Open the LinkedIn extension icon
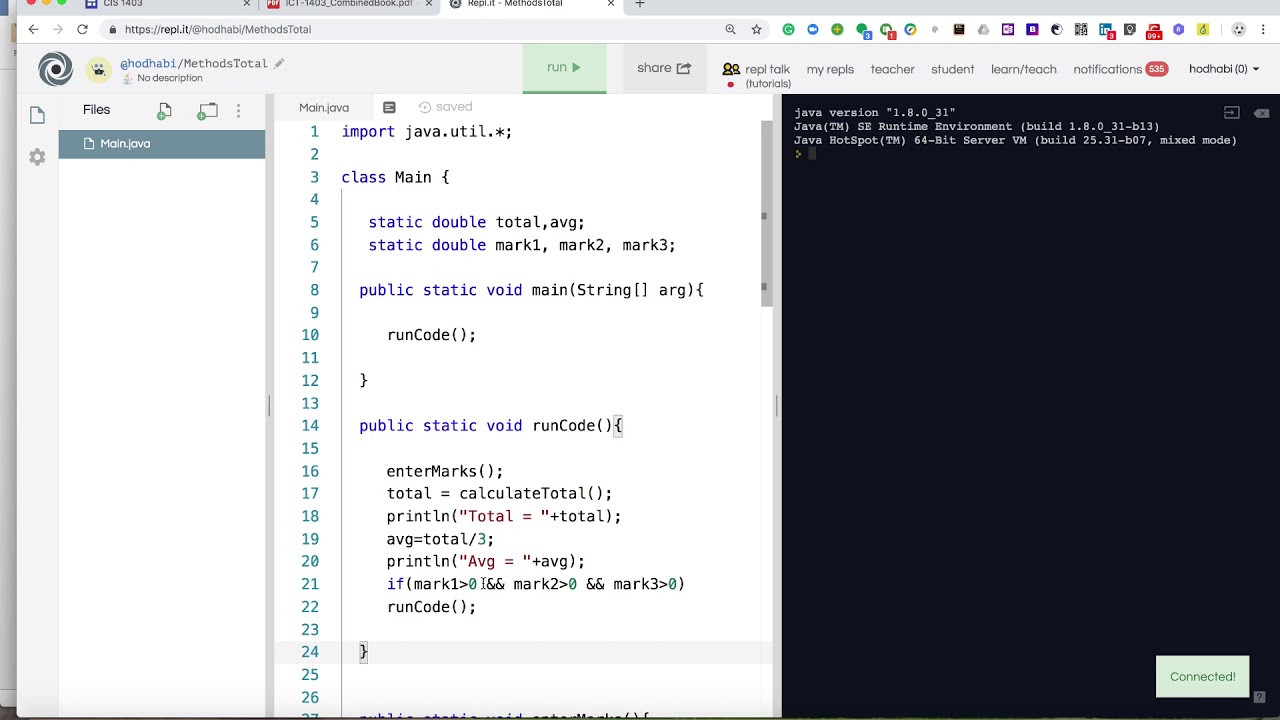1280x720 pixels. (x=1106, y=30)
